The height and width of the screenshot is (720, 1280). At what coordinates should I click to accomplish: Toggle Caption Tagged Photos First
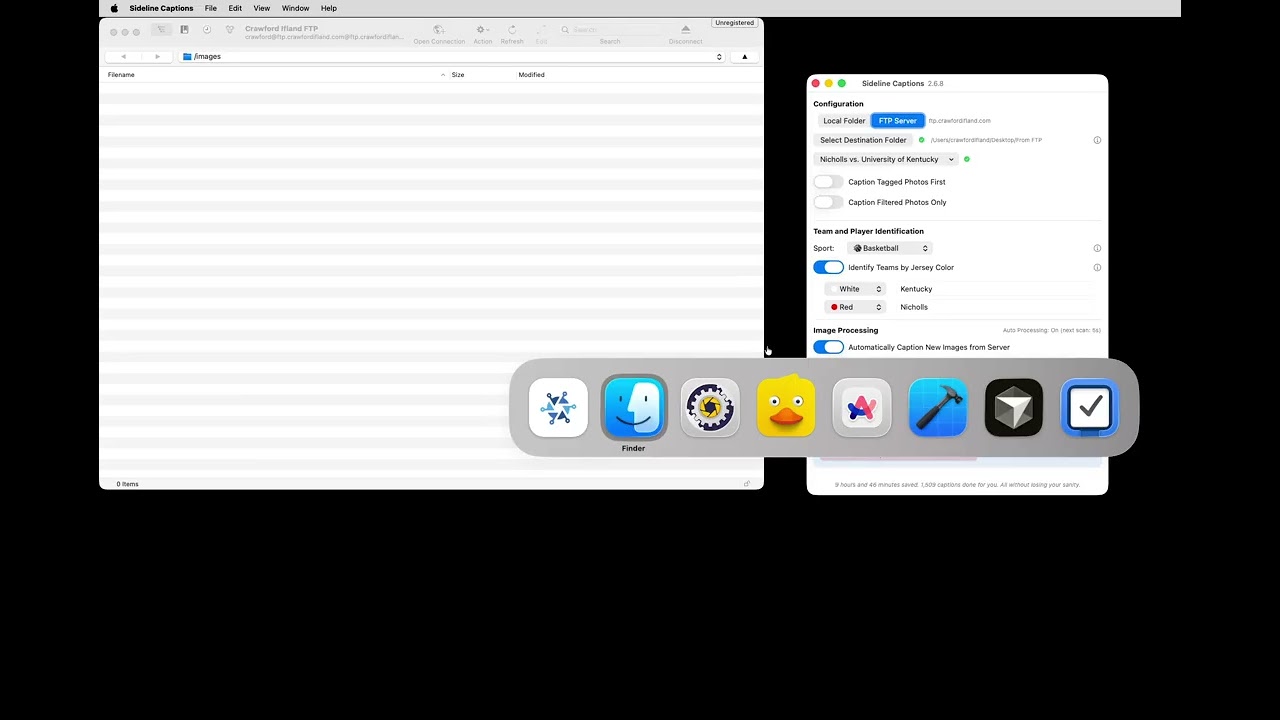tap(828, 182)
